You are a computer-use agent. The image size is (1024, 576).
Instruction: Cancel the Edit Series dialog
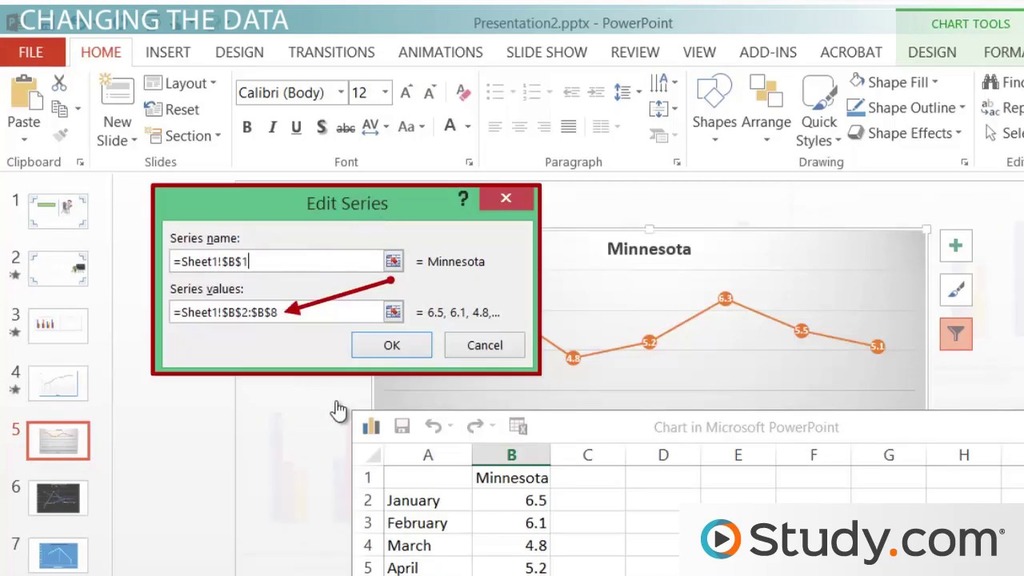click(x=485, y=345)
